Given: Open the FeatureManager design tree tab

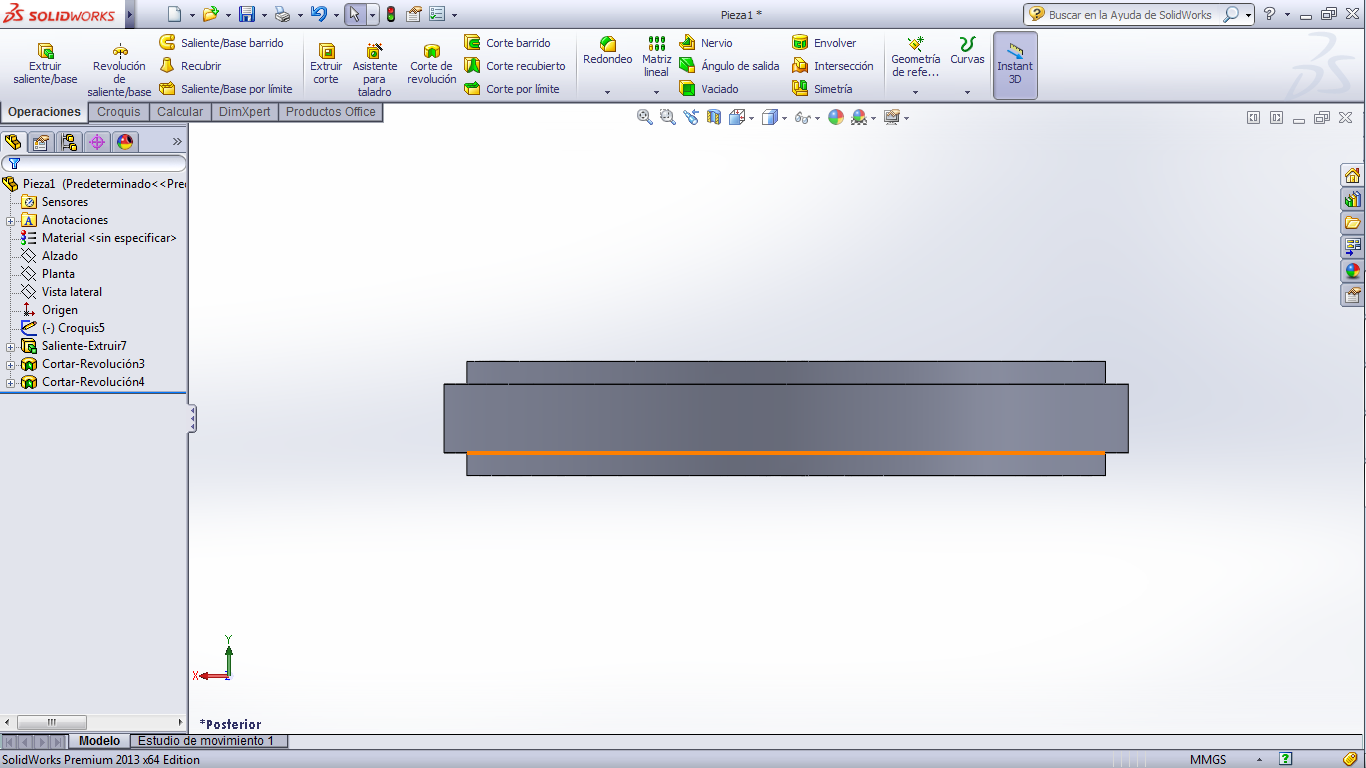Looking at the screenshot, I should 13,142.
